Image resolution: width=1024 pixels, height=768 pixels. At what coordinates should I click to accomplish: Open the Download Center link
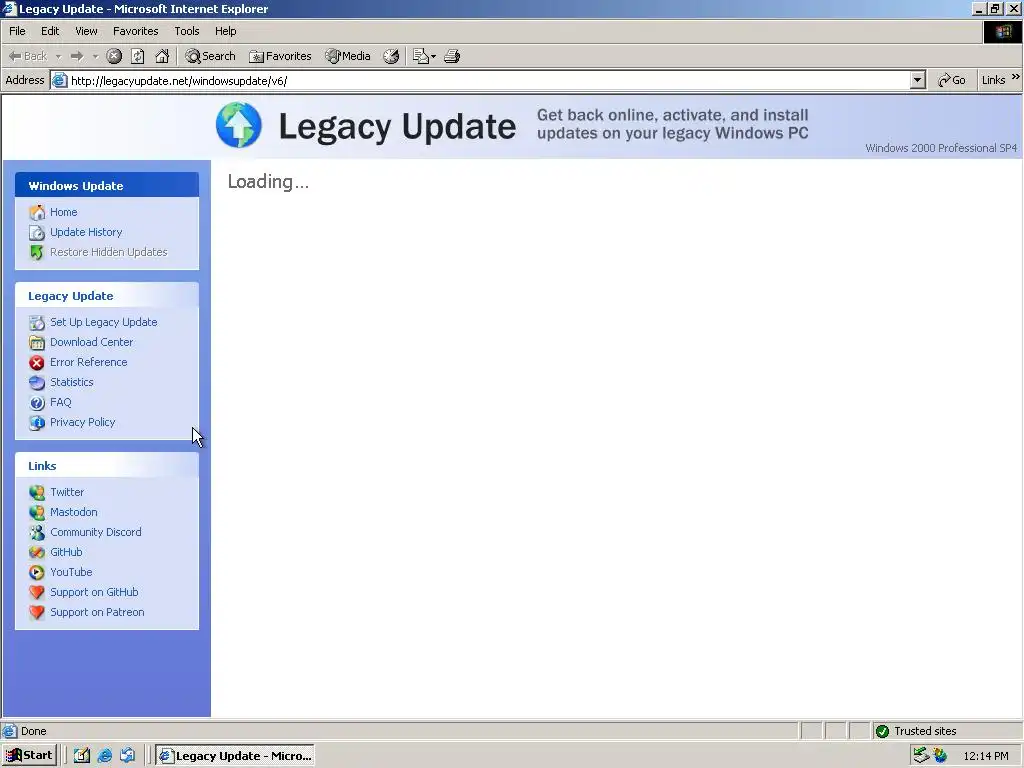tap(91, 342)
